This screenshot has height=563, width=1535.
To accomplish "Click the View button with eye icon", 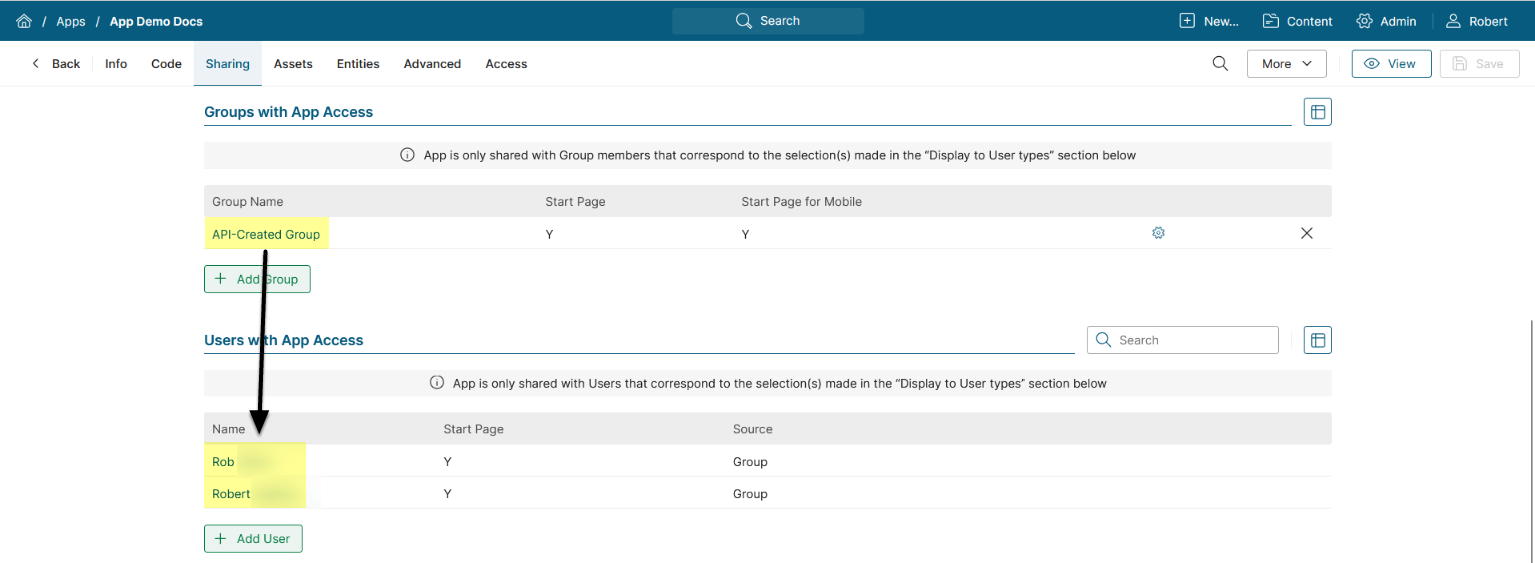I will (x=1391, y=64).
